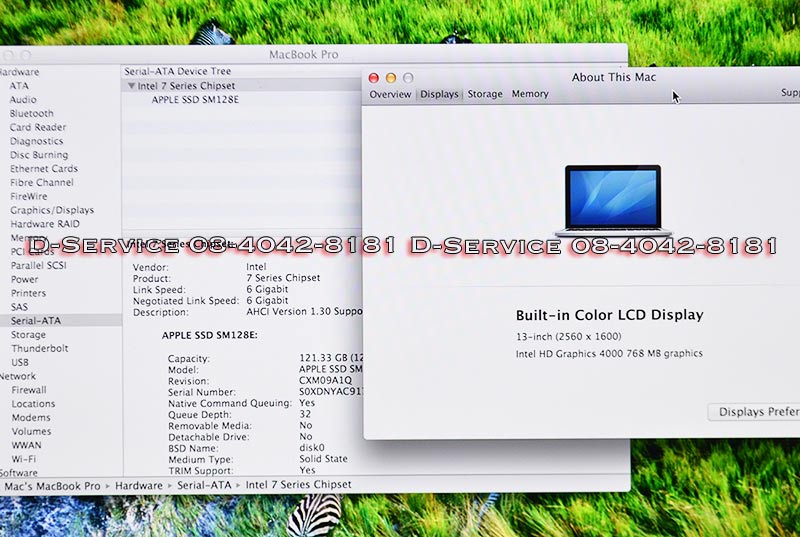The width and height of the screenshot is (800, 537).
Task: Click the 'Native Command Queuing:' label
Action: click(230, 403)
